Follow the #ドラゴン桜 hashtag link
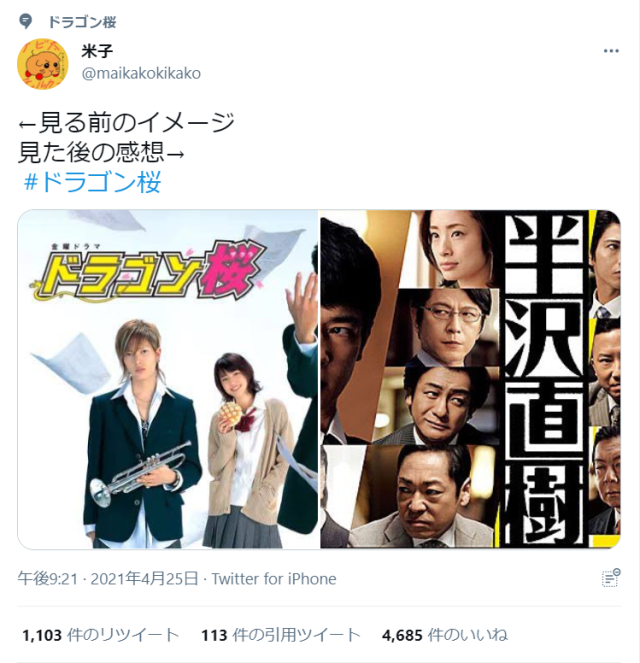This screenshot has width=640, height=663. click(92, 182)
